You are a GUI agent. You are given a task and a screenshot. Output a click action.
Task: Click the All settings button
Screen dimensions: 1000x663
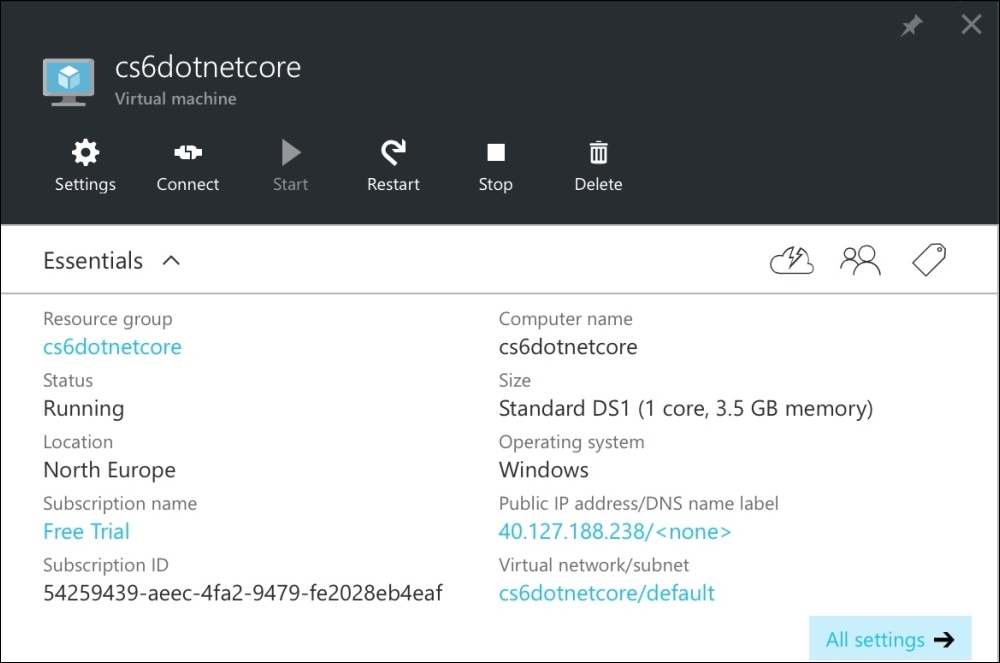click(x=890, y=639)
